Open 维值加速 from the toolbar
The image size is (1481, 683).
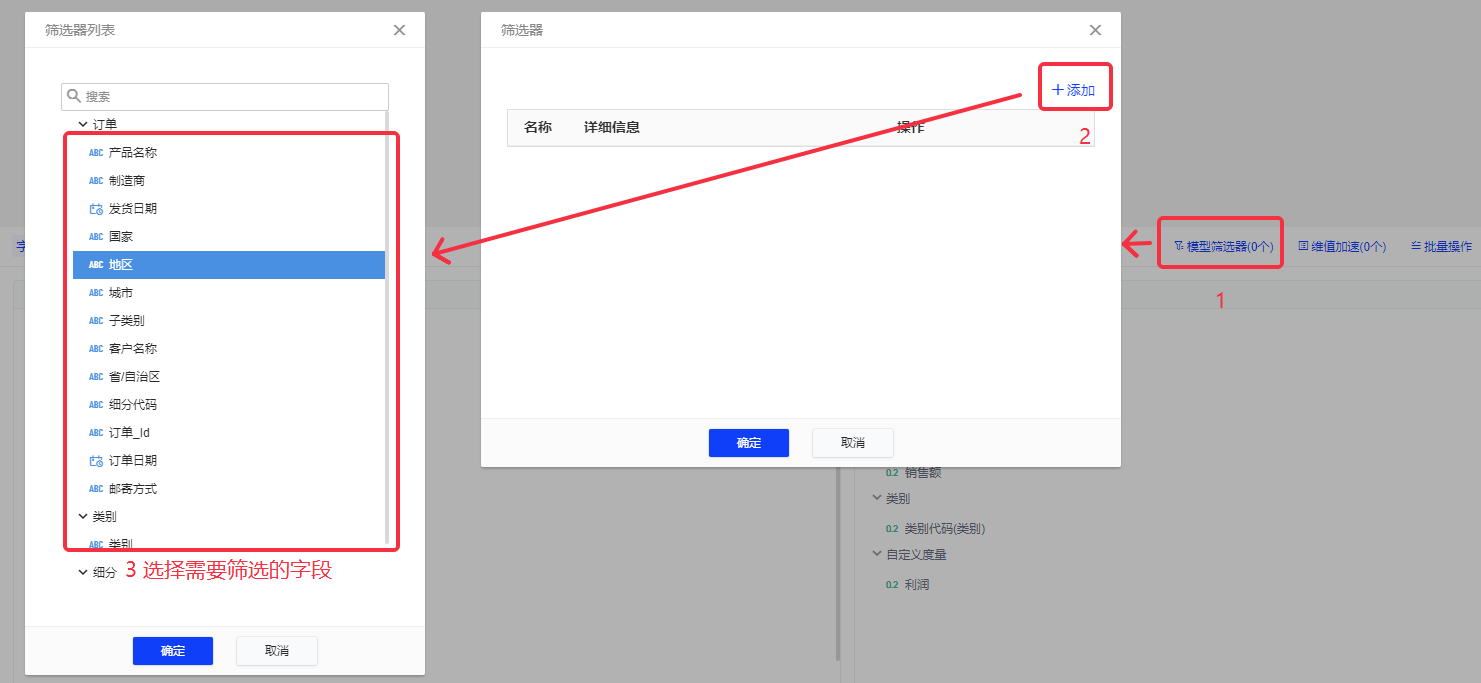pyautogui.click(x=1342, y=246)
